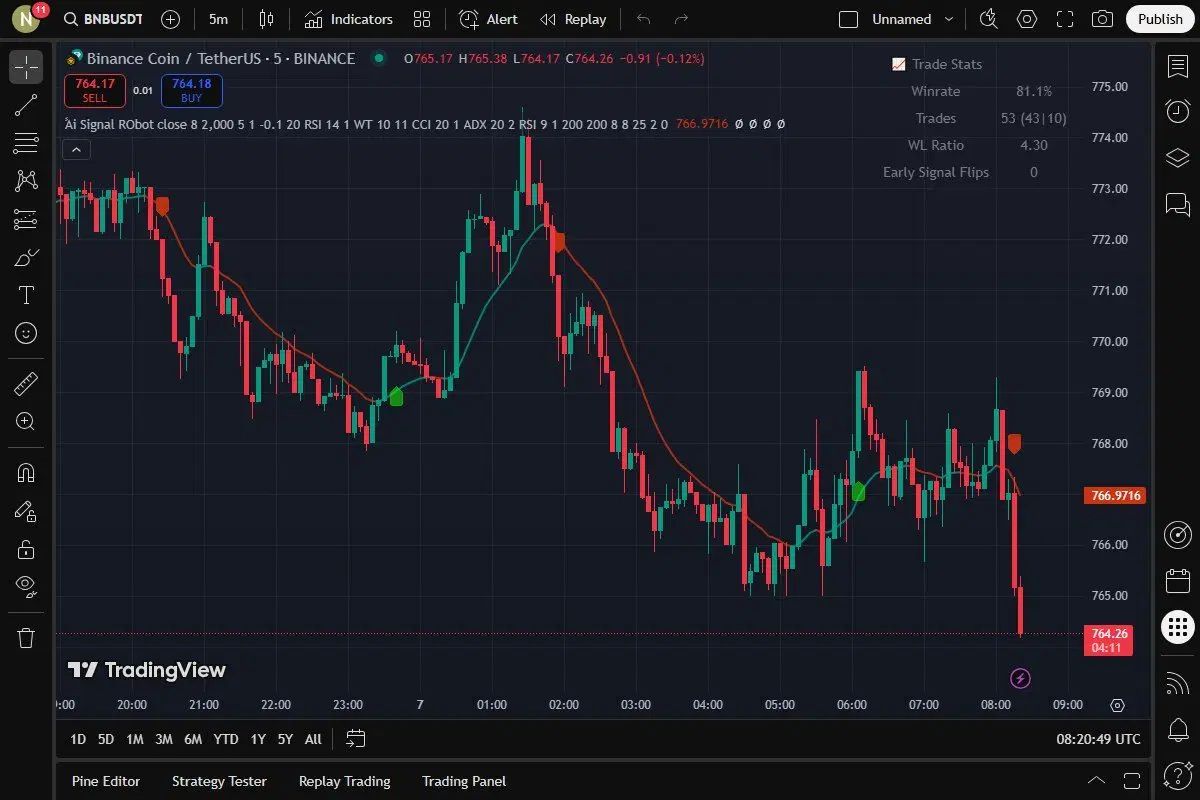Toggle lock all drawings

[26, 549]
